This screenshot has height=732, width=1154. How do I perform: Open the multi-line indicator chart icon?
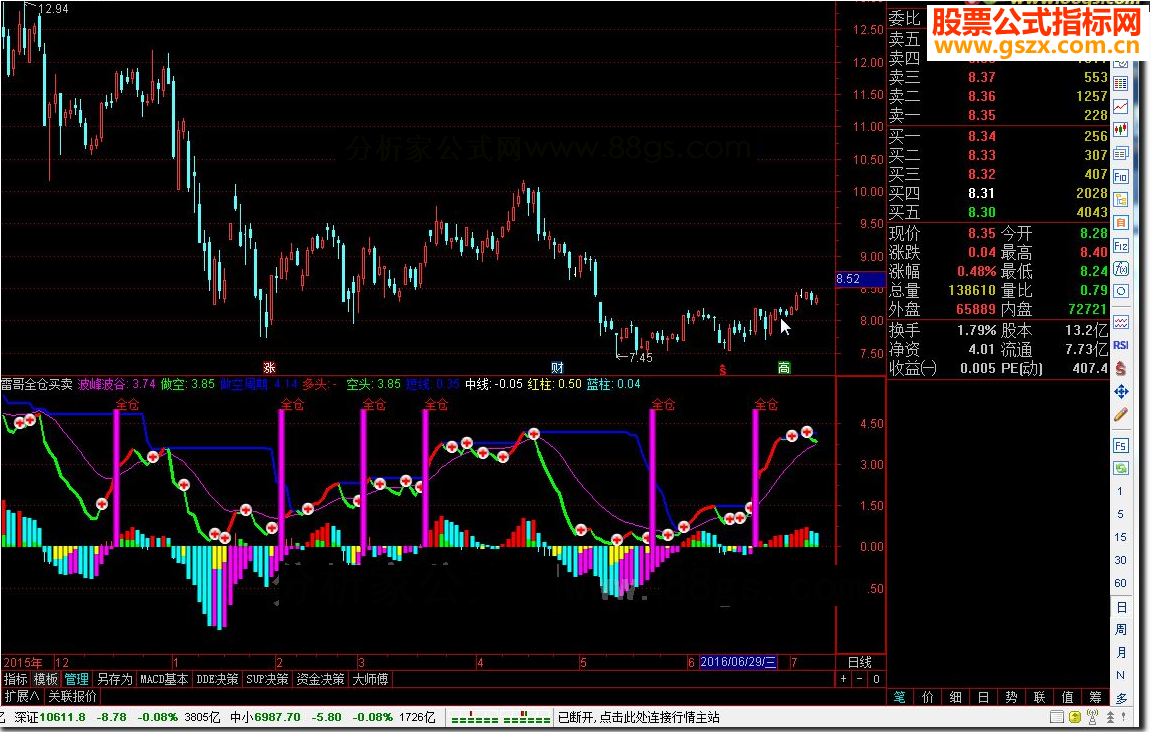(1121, 322)
